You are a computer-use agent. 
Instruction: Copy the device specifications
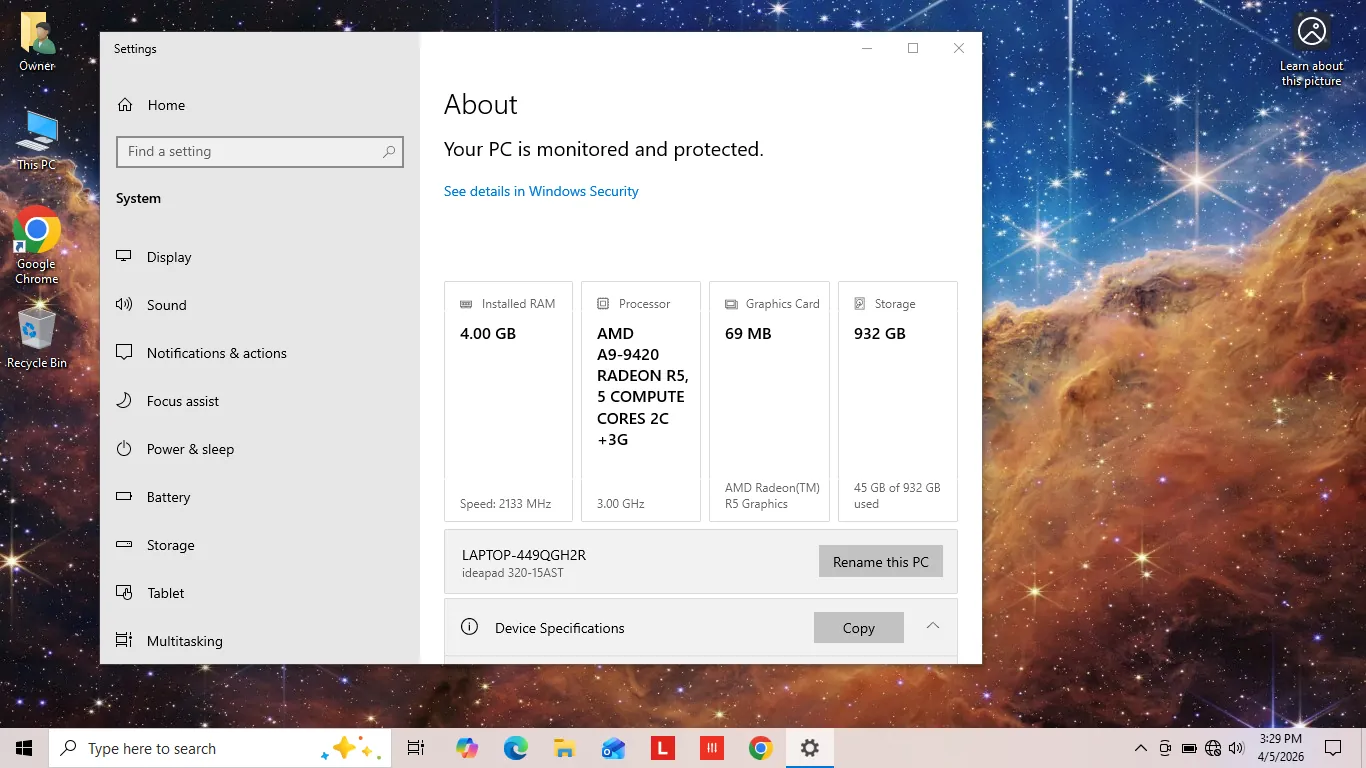[858, 628]
